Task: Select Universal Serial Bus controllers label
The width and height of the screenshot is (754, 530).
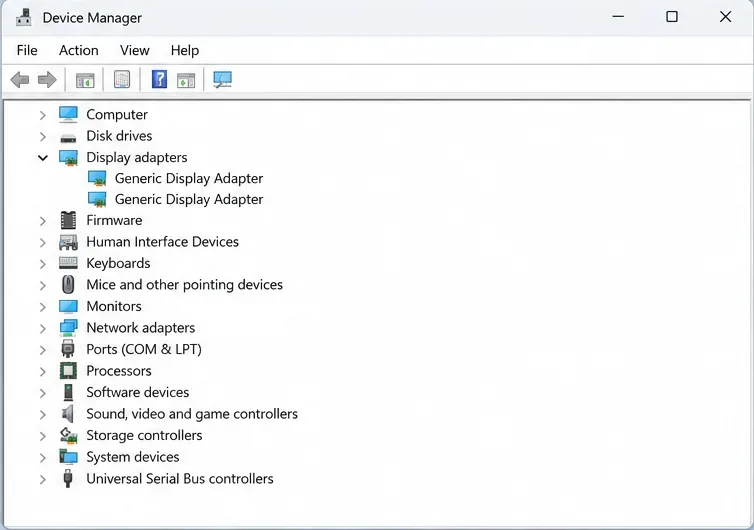Action: tap(180, 479)
